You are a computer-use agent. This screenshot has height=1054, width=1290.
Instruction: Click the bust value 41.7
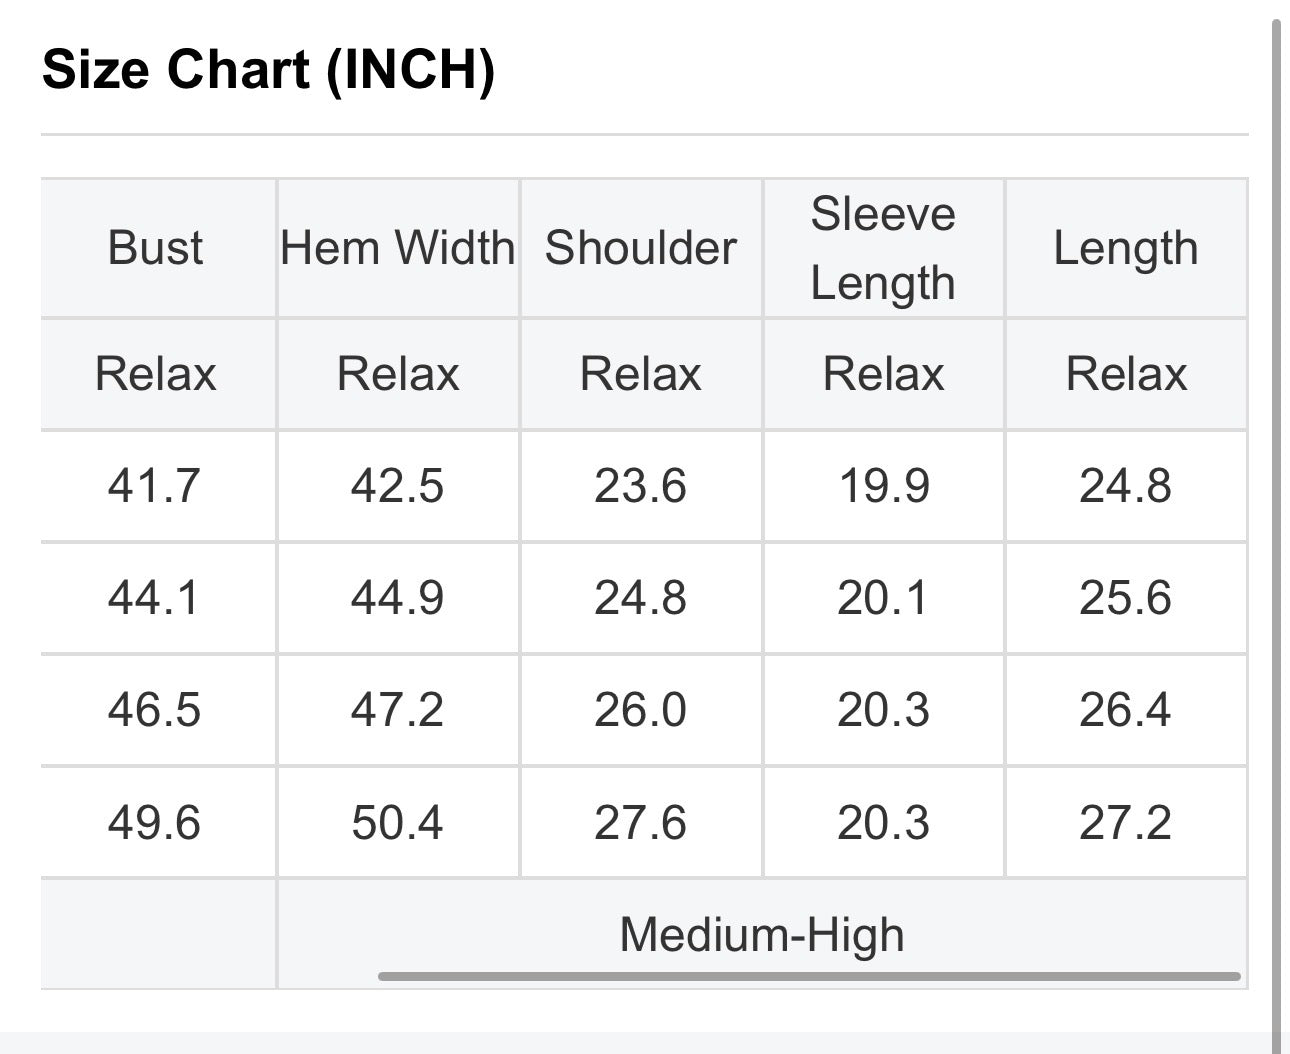[x=155, y=487]
